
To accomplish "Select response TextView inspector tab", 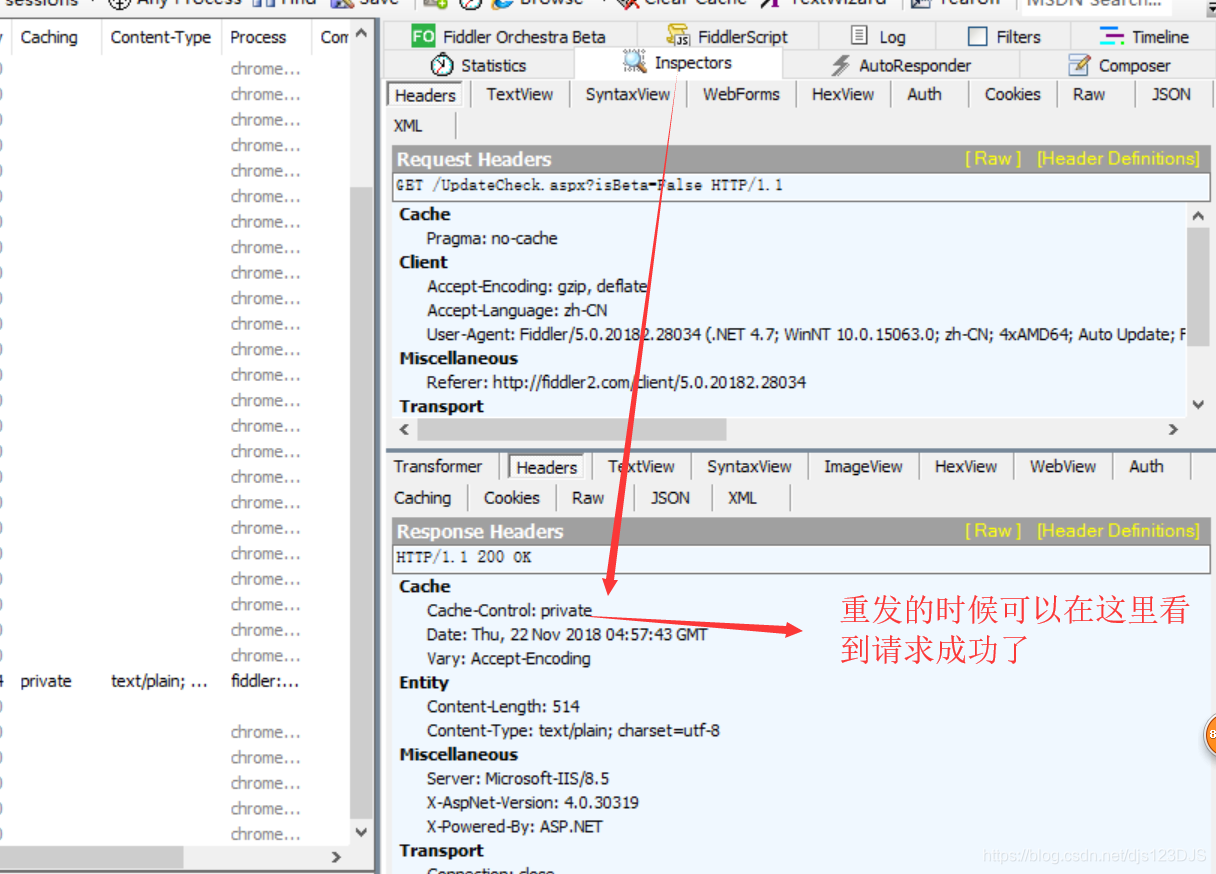I will (641, 466).
